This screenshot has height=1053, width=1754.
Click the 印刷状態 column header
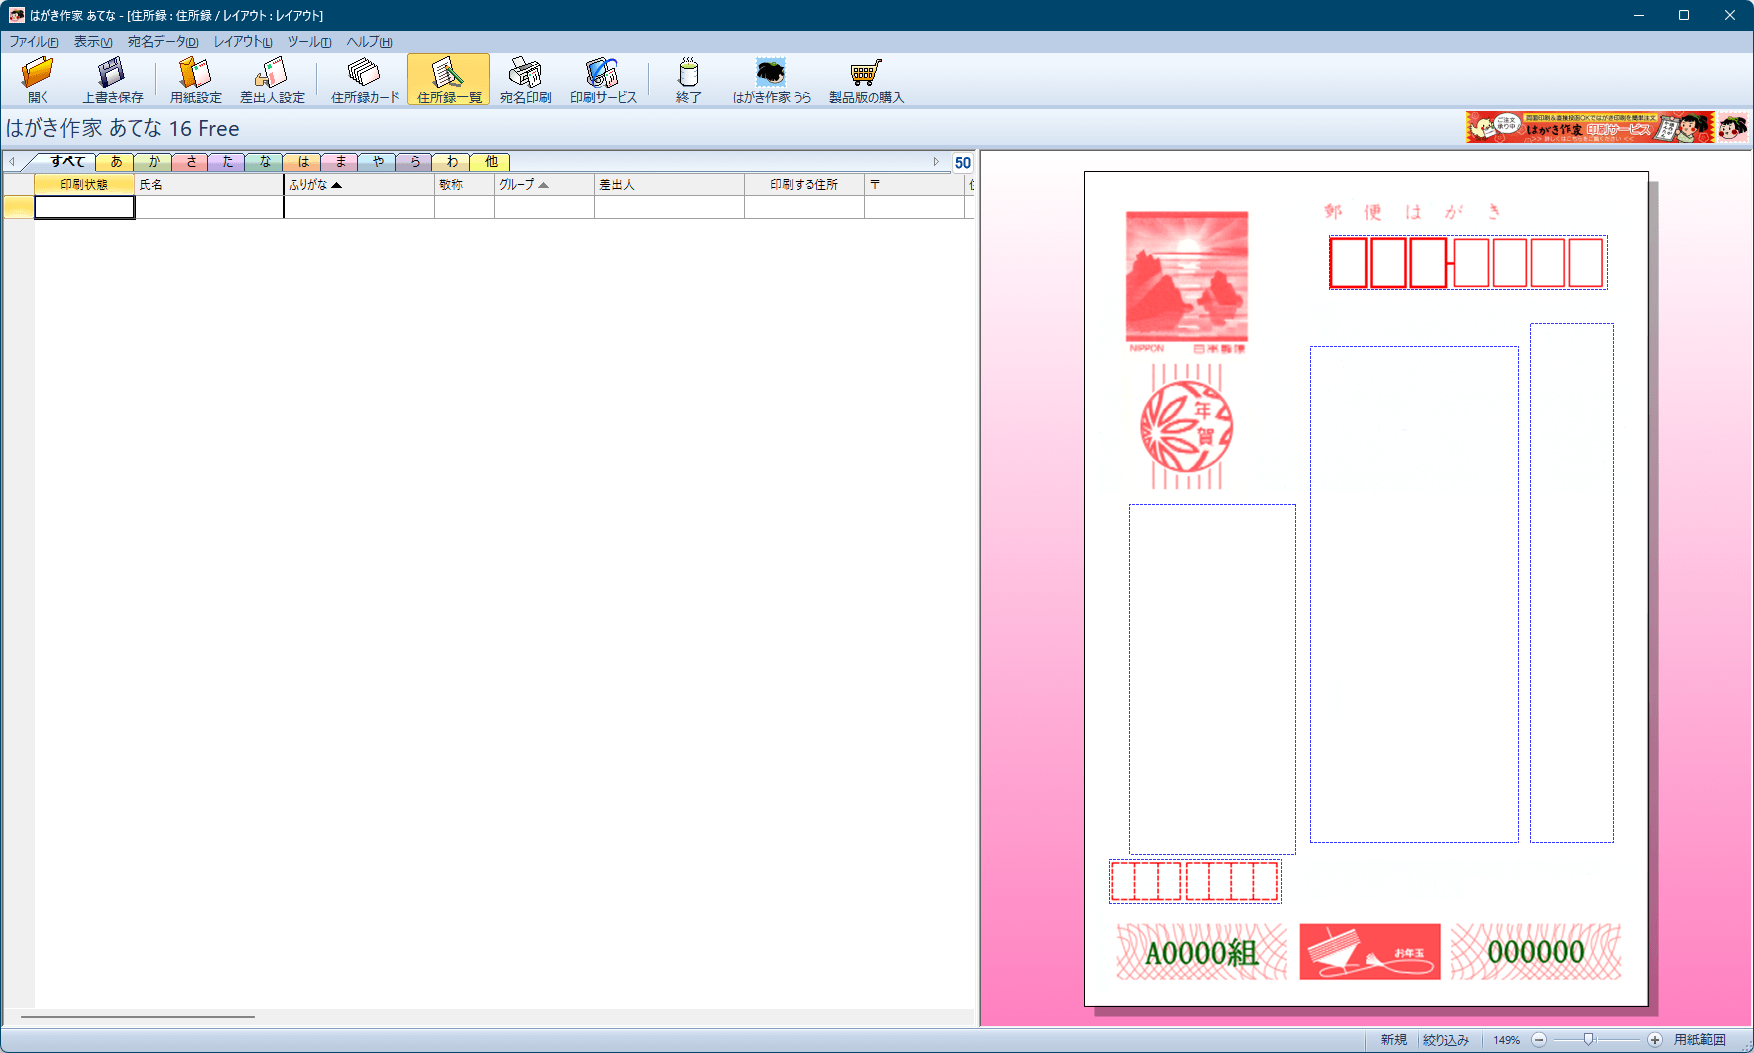(84, 185)
